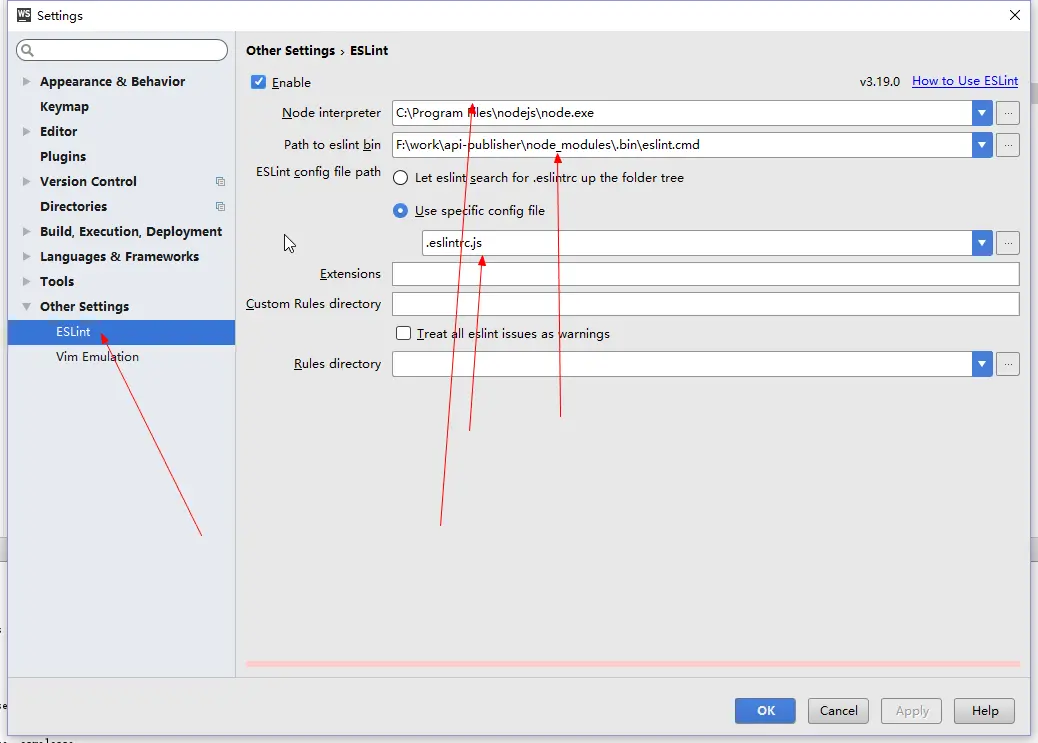Click the WebStorm logo in title bar

point(24,15)
